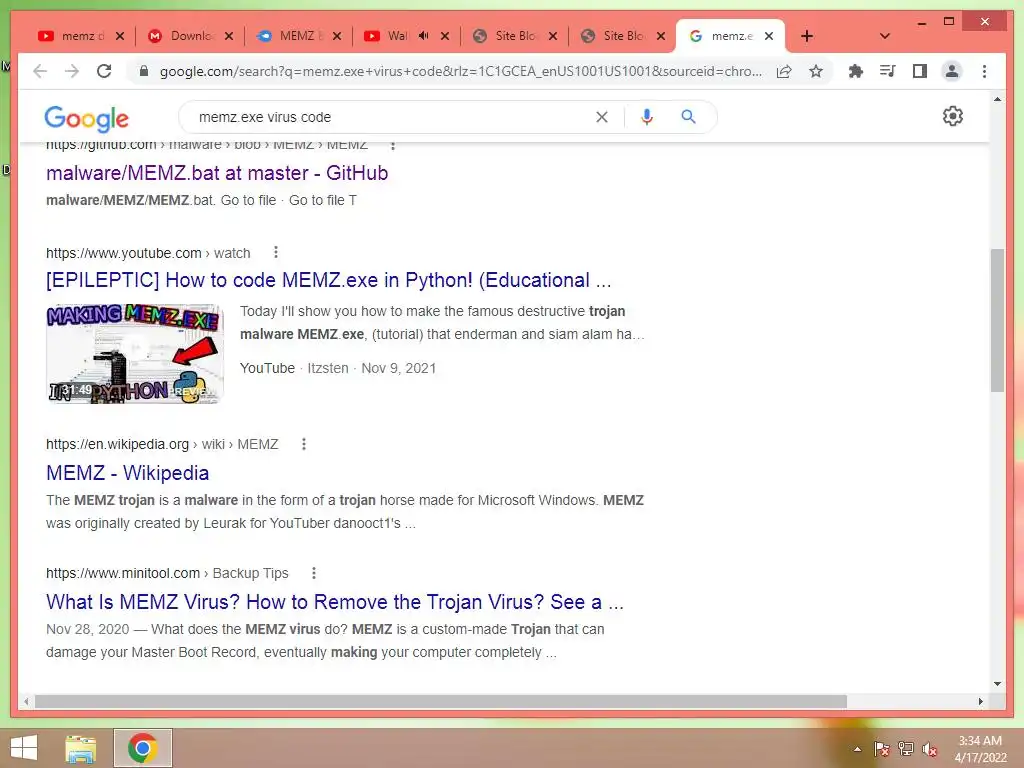Show hidden system tray icons
This screenshot has height=768, width=1024.
coord(857,749)
